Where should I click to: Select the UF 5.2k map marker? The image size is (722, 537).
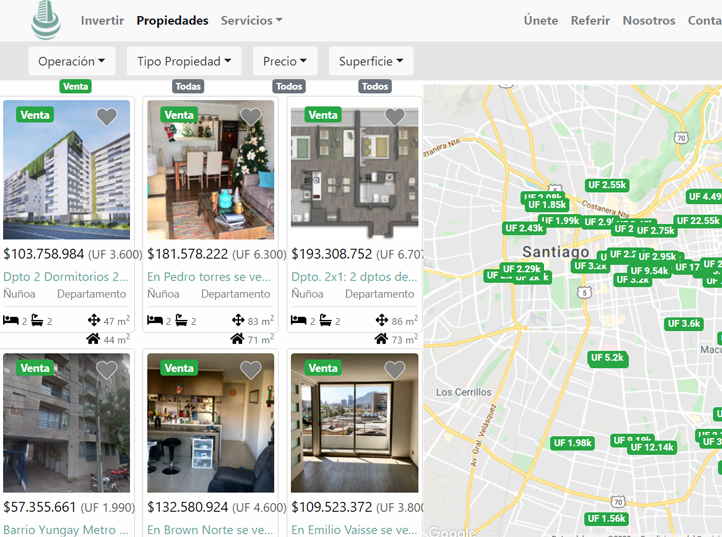point(607,357)
